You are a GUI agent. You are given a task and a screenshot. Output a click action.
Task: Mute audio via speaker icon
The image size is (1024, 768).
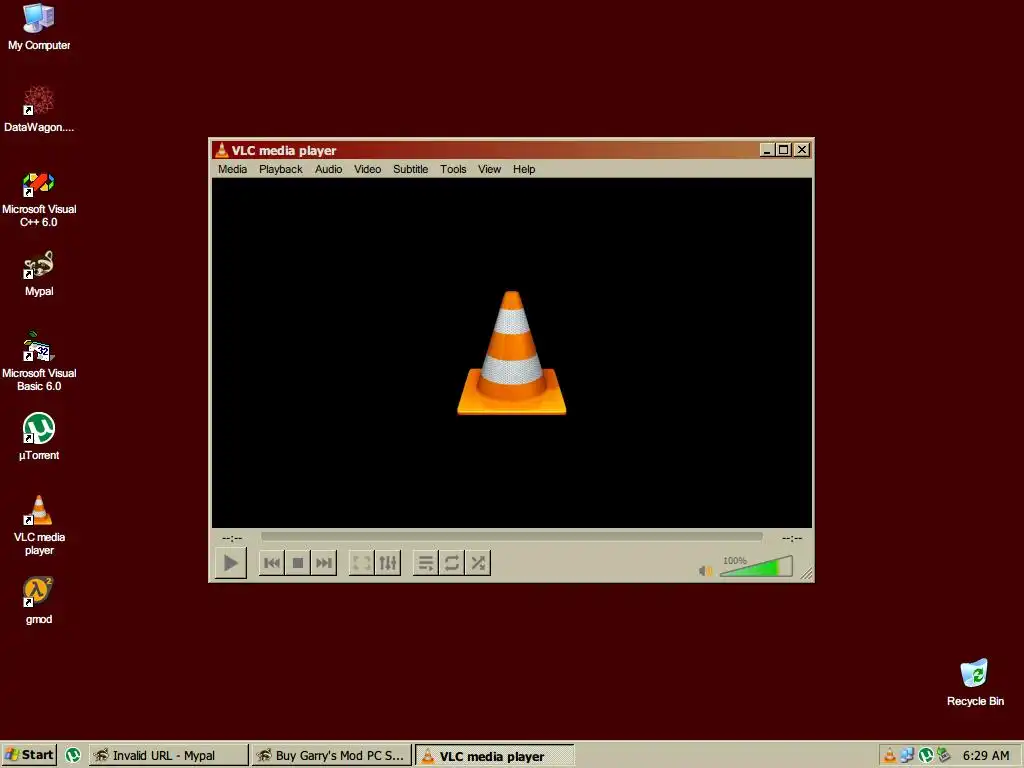click(705, 571)
